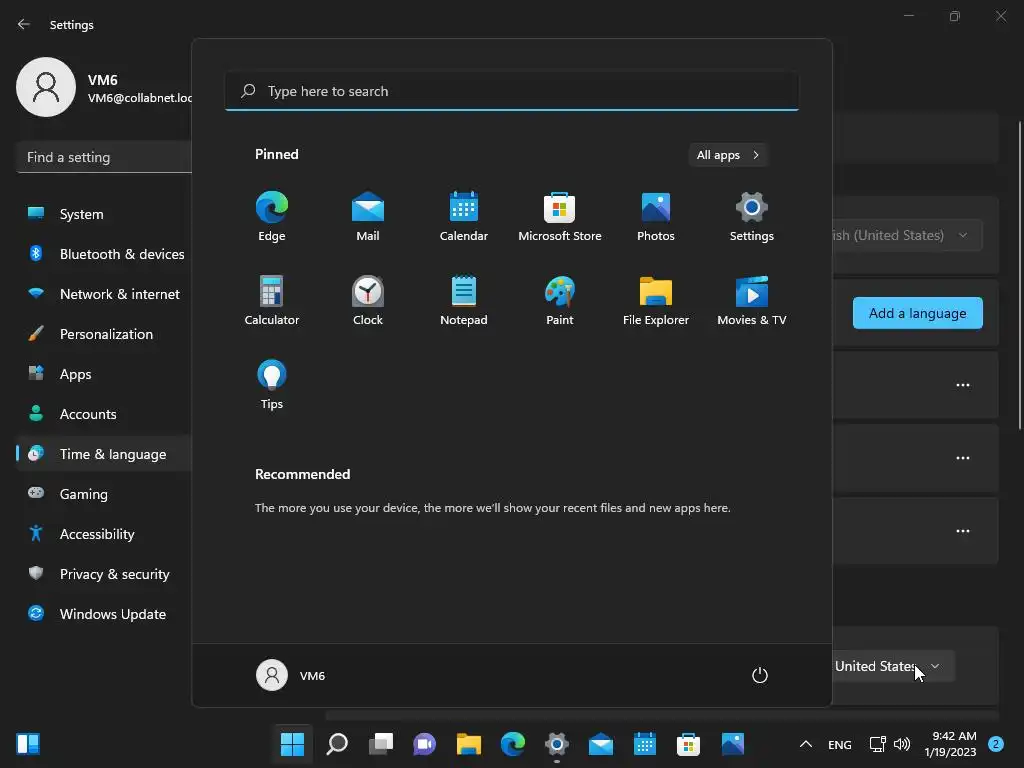Open Task View on taskbar

pos(381,744)
